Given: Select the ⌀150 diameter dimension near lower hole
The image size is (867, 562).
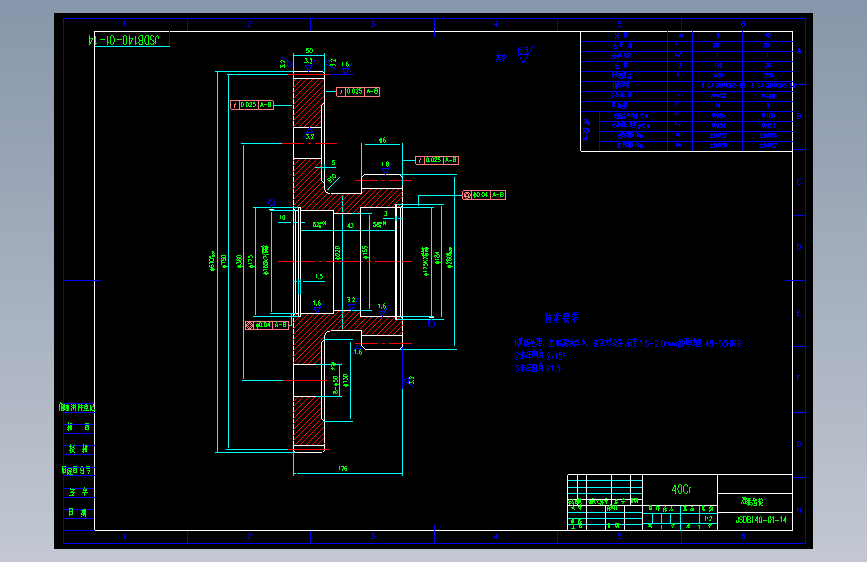Looking at the screenshot, I should 346,381.
